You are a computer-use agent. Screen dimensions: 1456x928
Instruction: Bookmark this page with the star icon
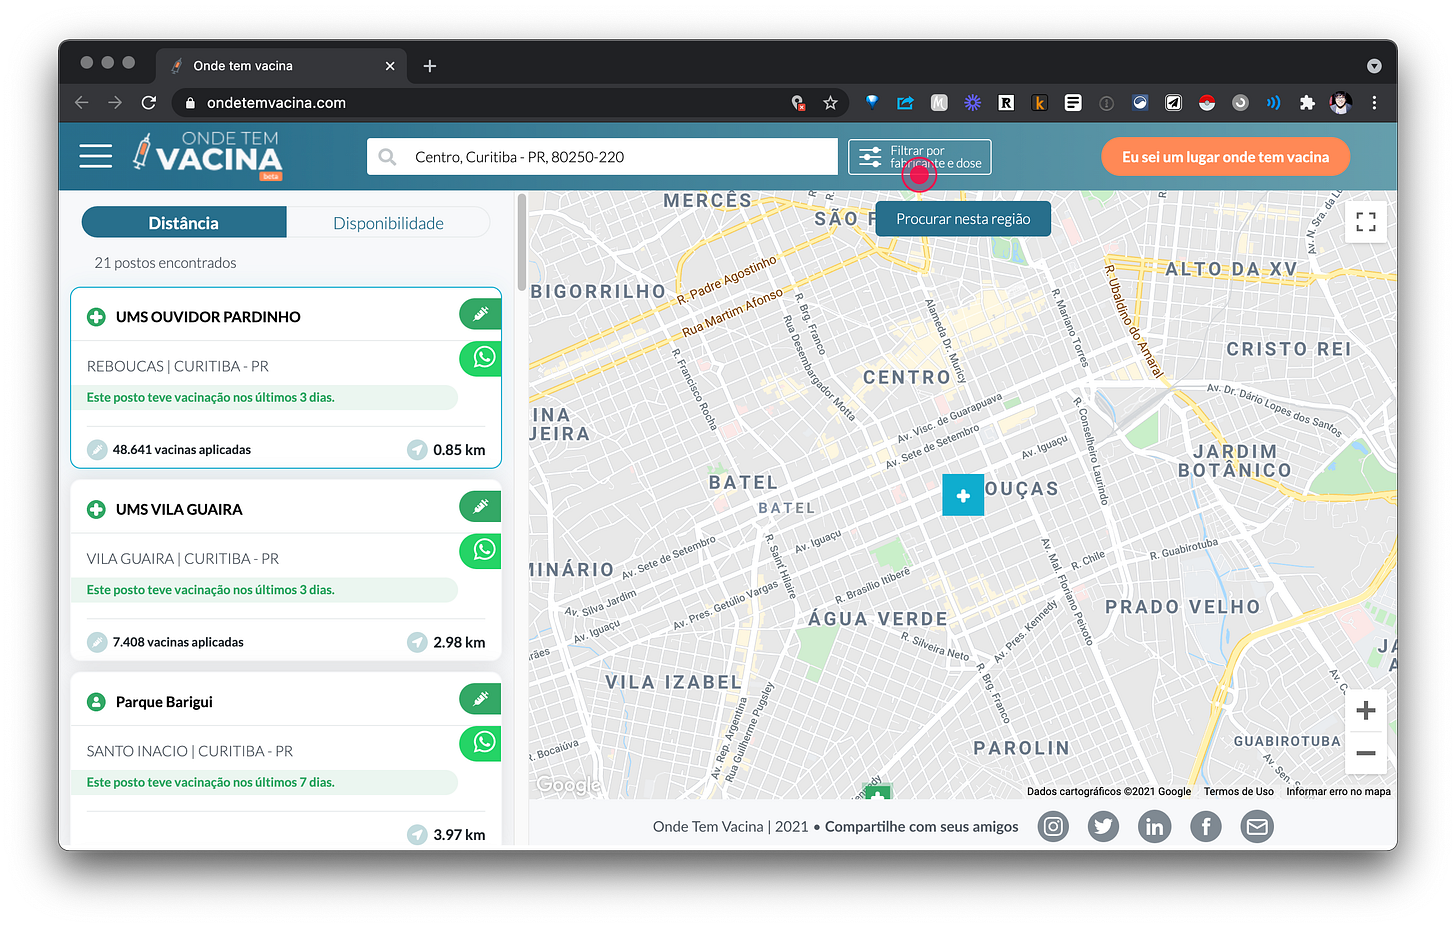(x=830, y=103)
